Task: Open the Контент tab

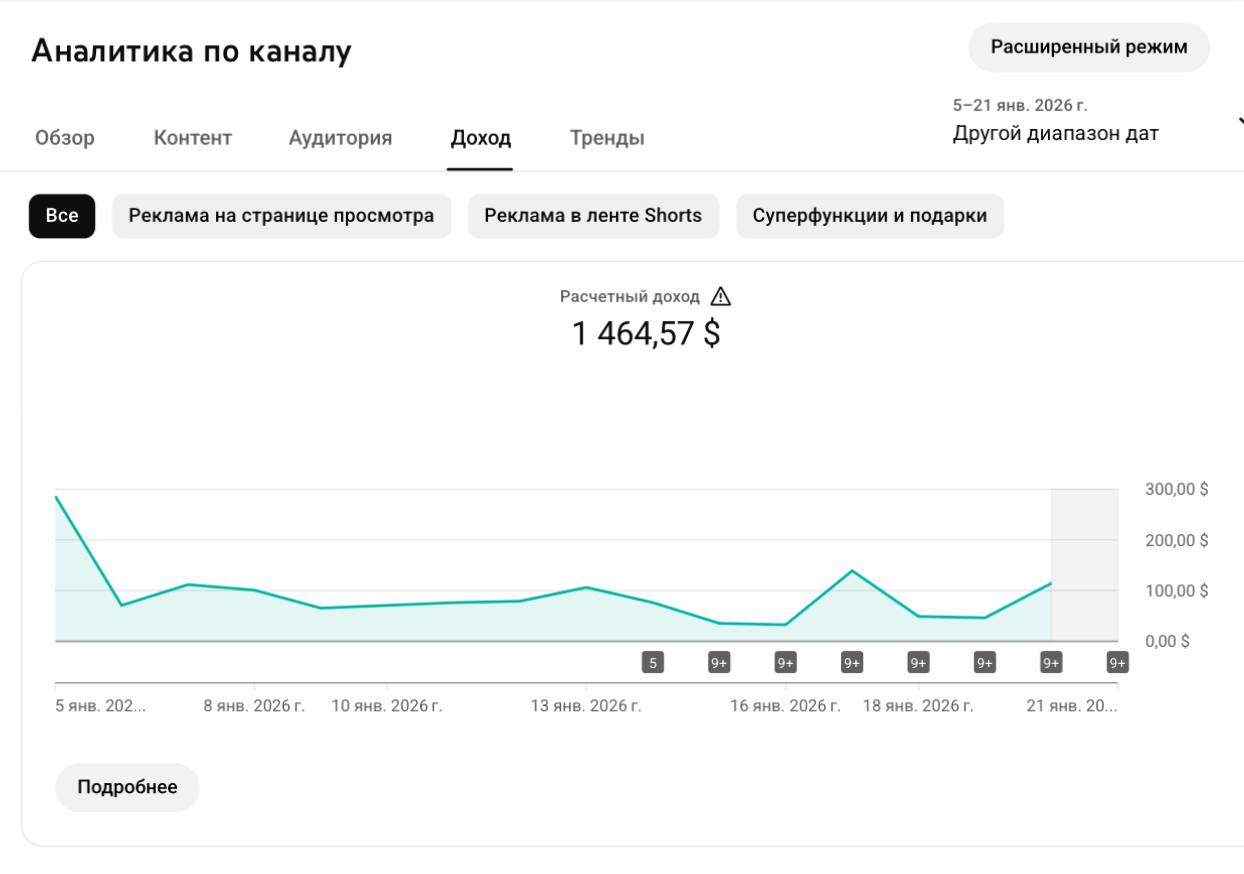Action: pos(192,138)
